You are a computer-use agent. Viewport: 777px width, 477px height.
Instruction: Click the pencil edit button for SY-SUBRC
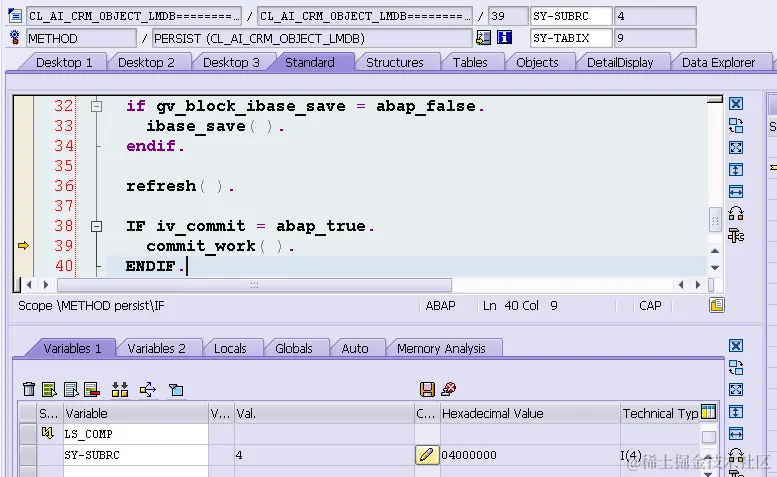(x=427, y=455)
